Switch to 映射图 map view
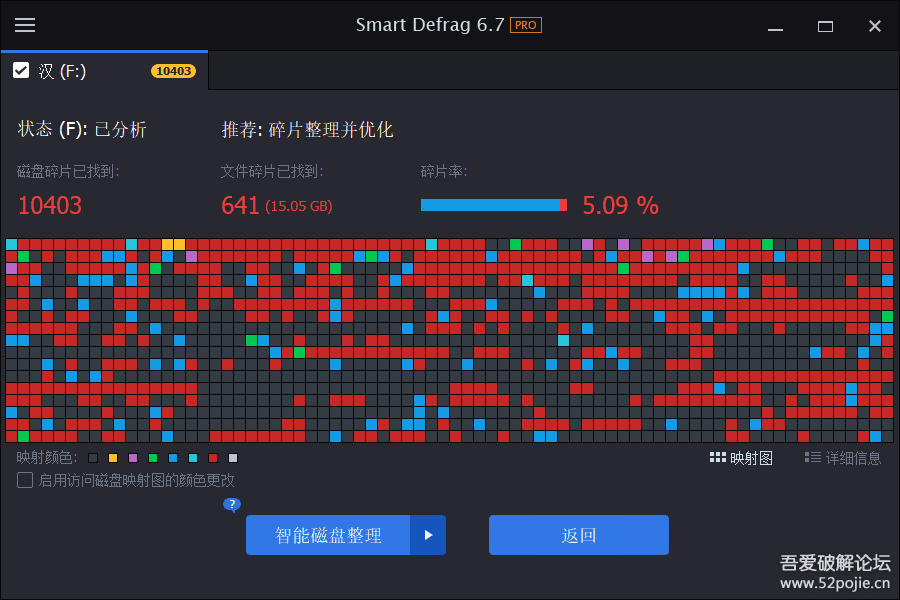 741,458
